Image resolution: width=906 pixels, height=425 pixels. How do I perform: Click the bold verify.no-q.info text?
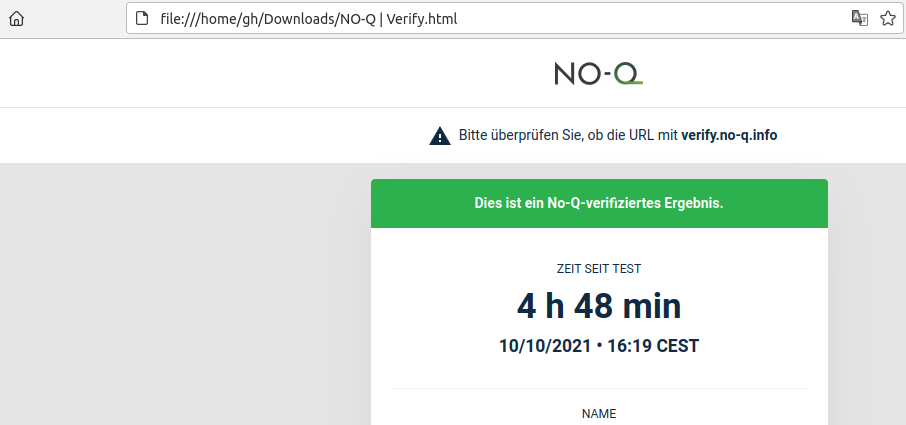[x=729, y=136]
